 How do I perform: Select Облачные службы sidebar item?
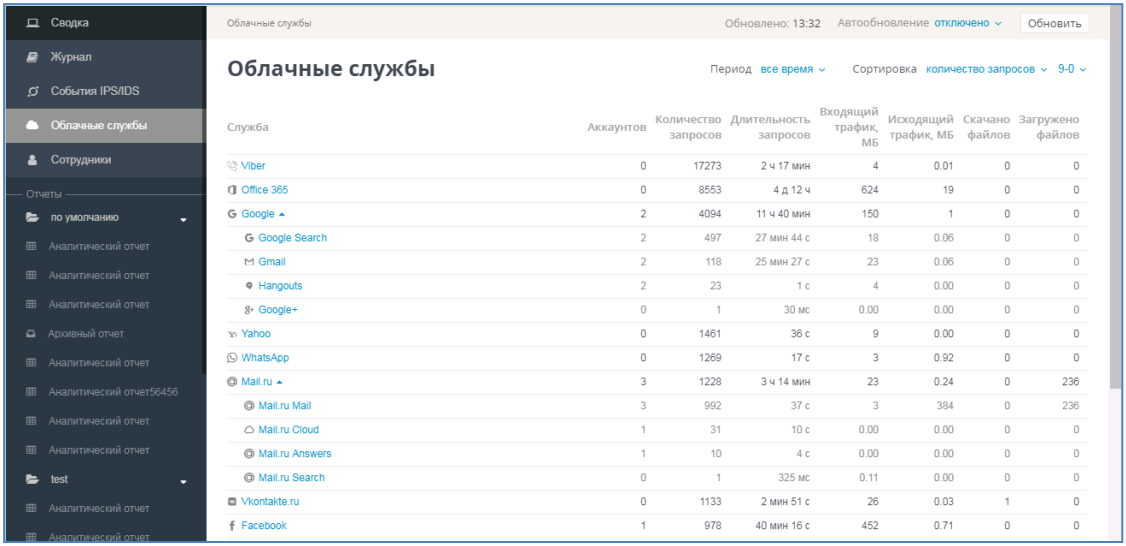(105, 125)
